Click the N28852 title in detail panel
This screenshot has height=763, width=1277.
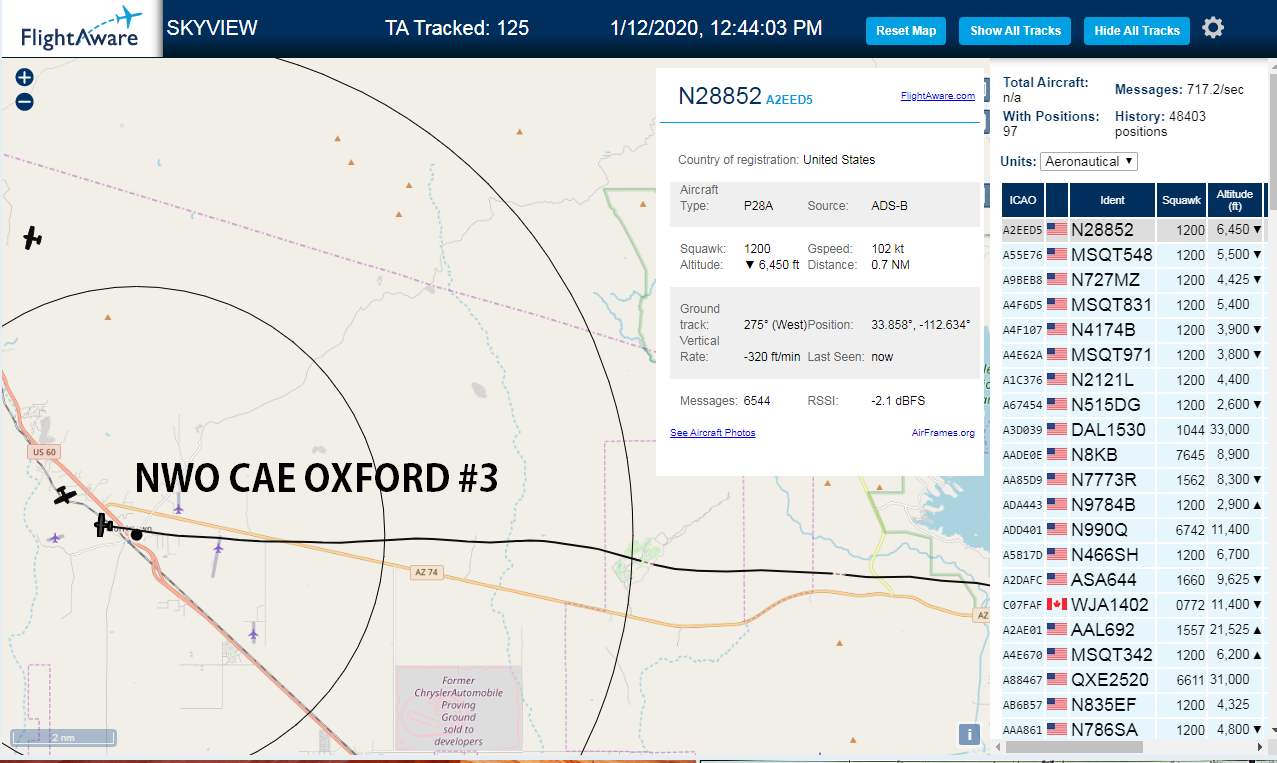(720, 96)
